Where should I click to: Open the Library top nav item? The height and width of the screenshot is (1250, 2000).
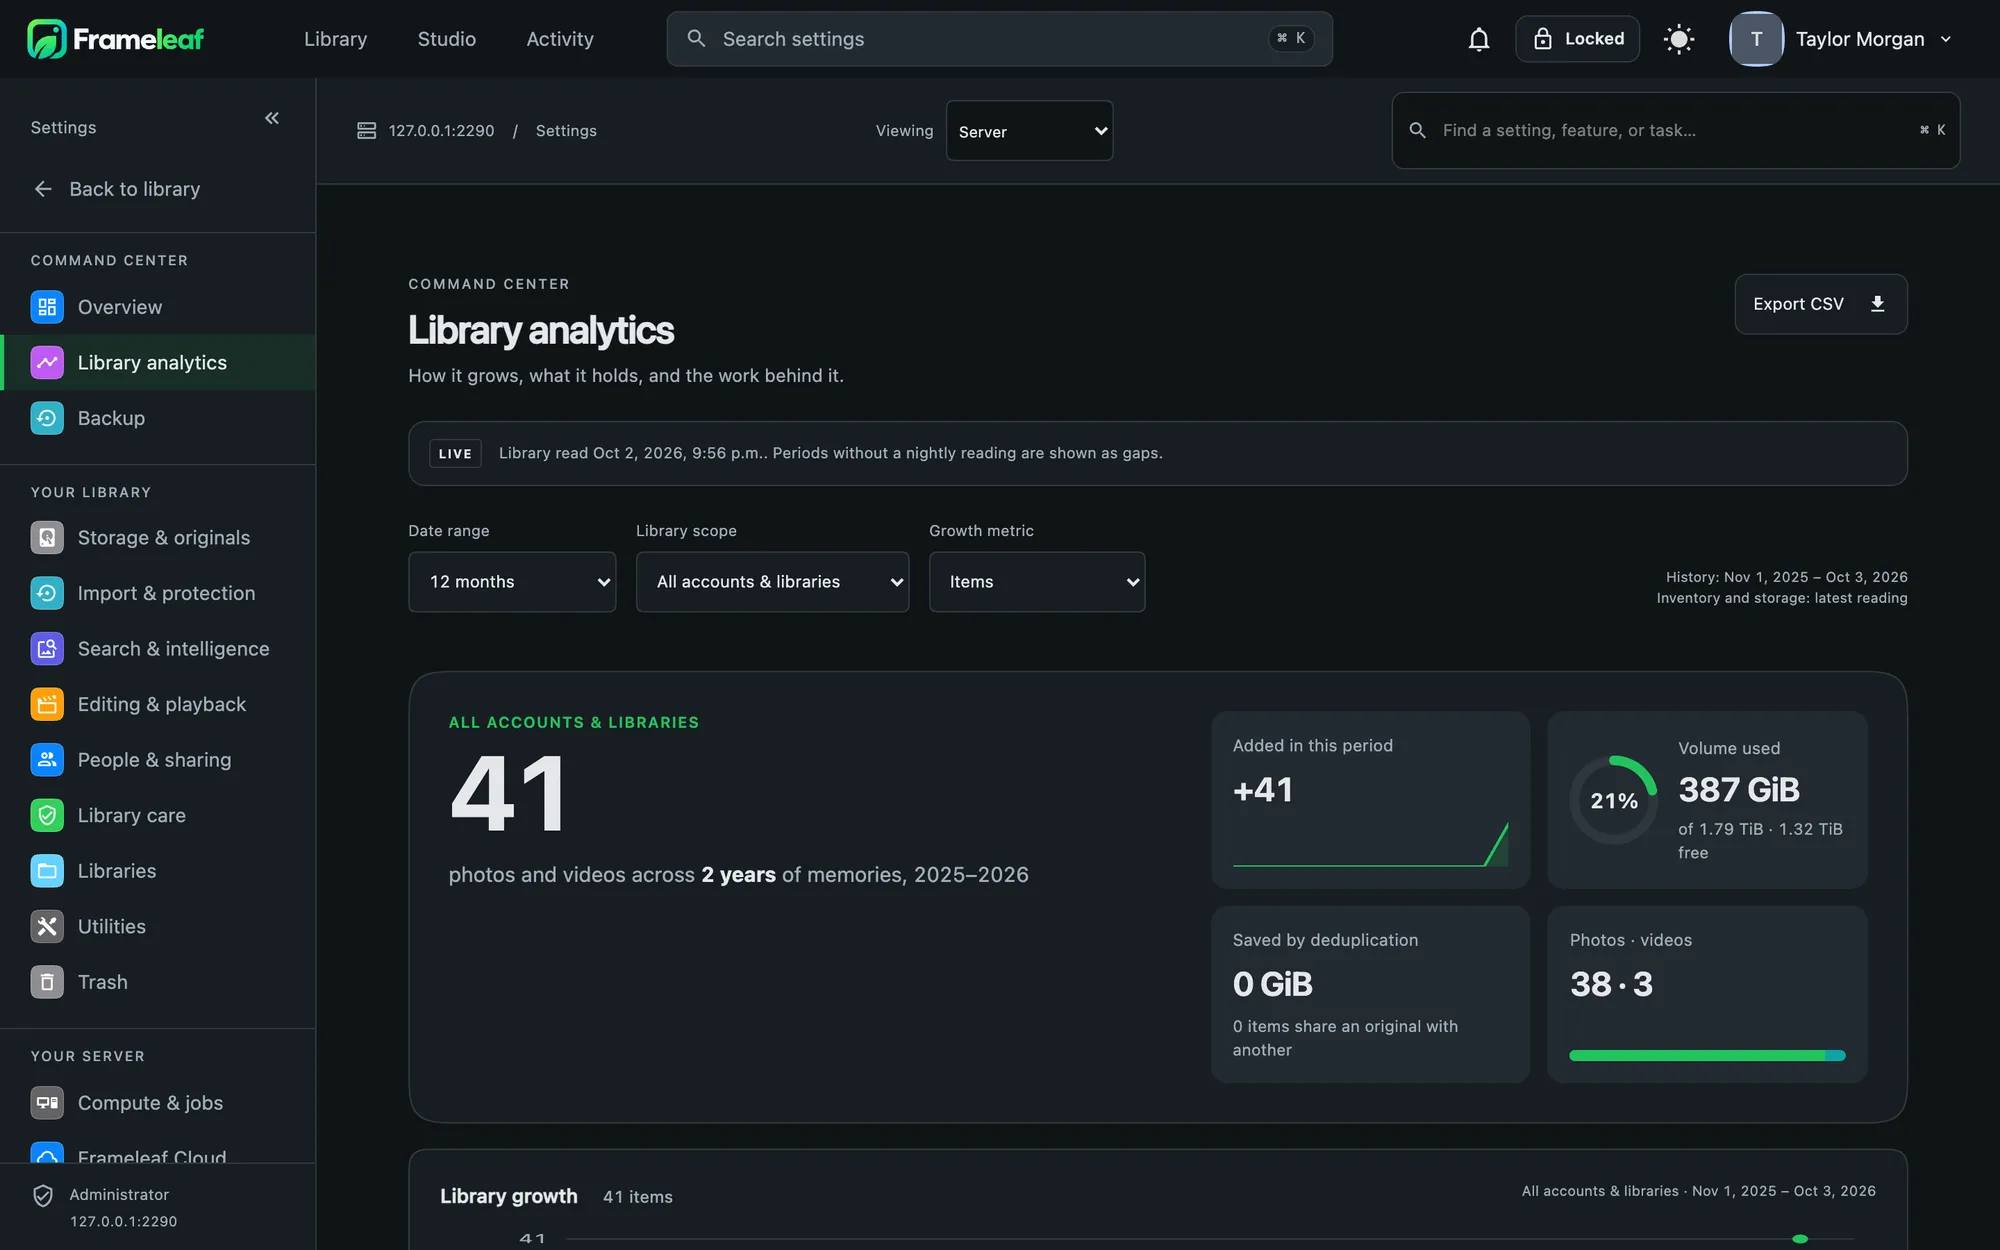tap(335, 39)
